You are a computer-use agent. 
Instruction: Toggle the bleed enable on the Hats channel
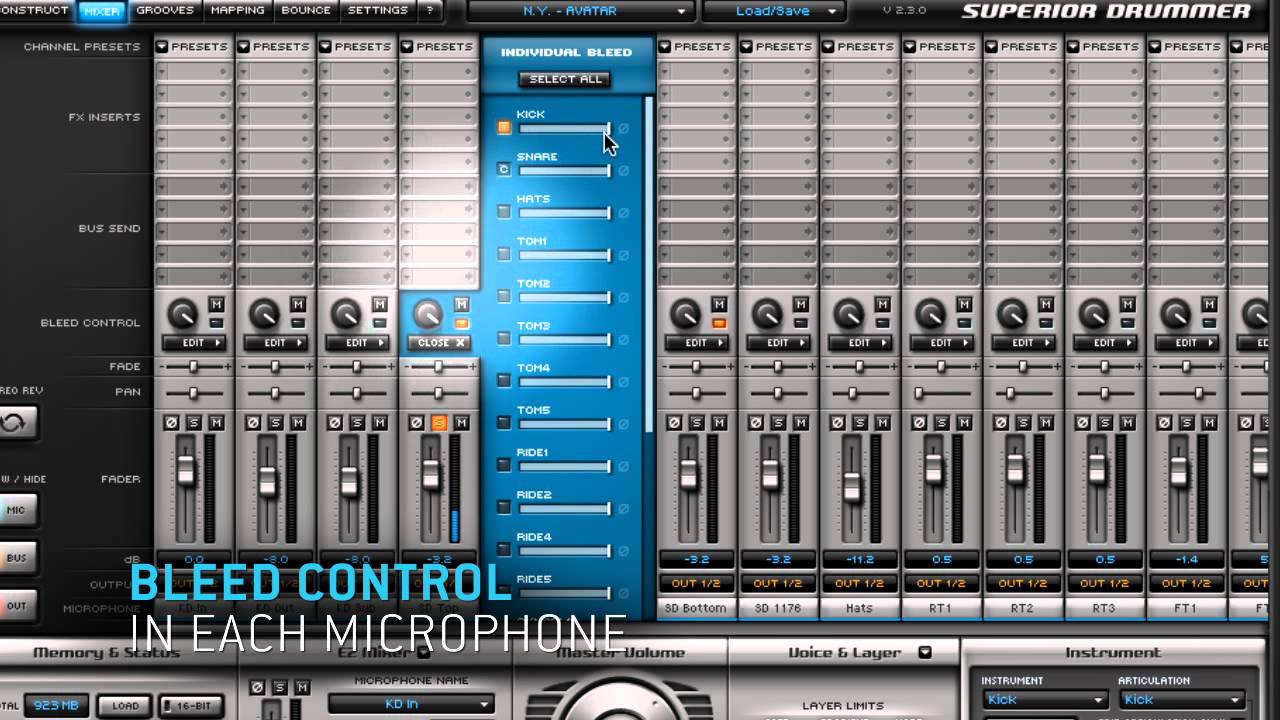tap(882, 323)
